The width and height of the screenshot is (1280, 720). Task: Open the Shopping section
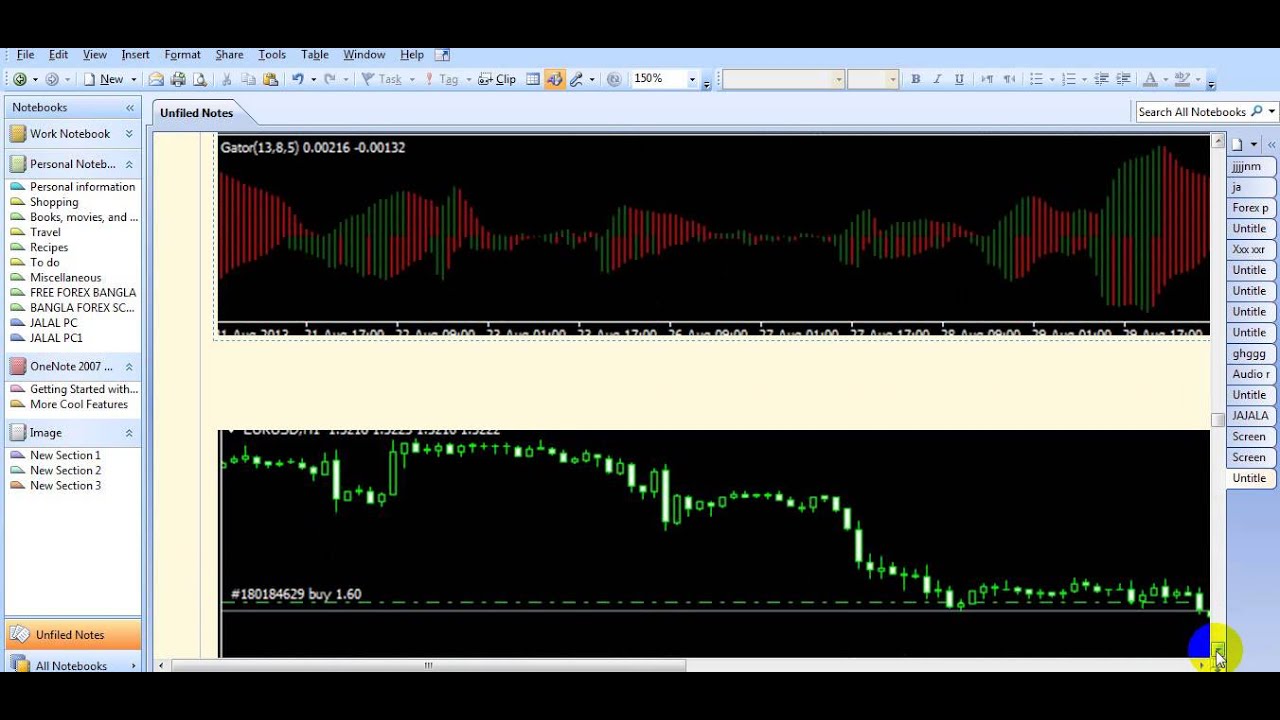pos(54,202)
